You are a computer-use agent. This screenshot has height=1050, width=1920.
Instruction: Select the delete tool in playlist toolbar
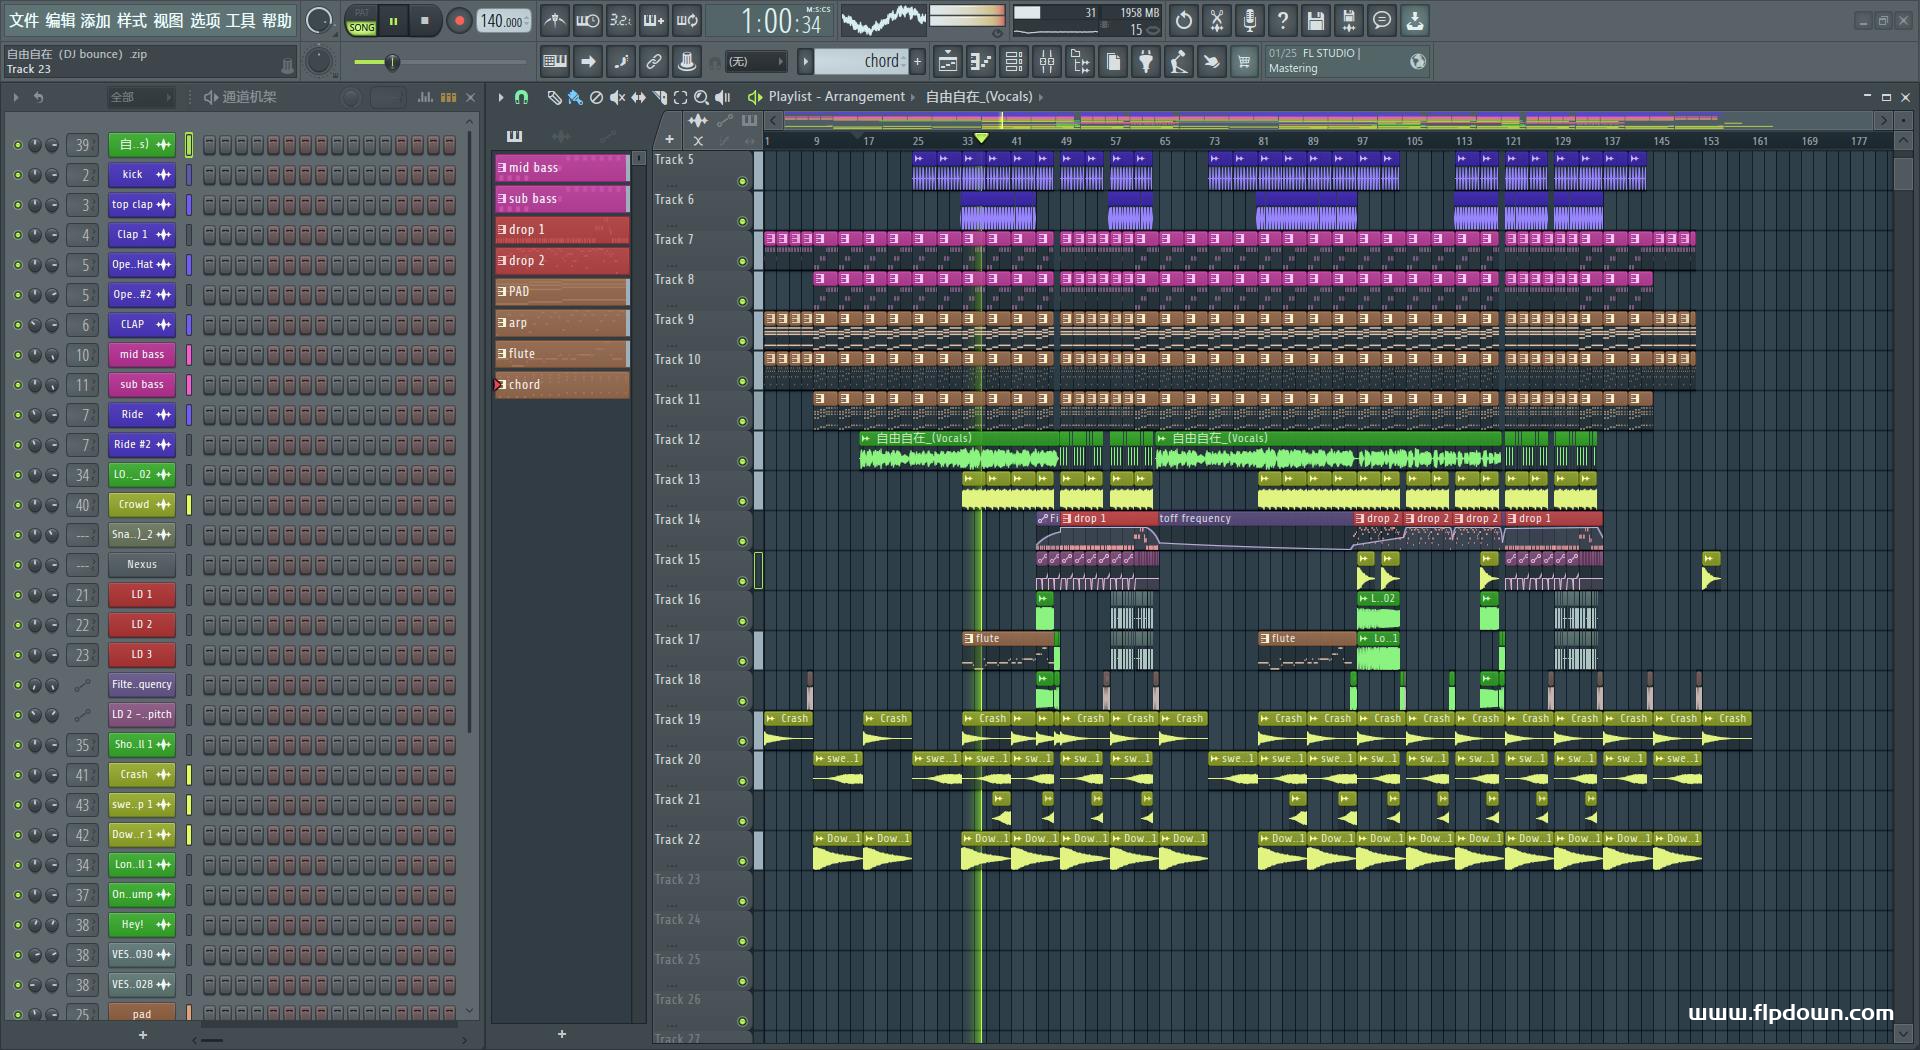click(x=596, y=97)
